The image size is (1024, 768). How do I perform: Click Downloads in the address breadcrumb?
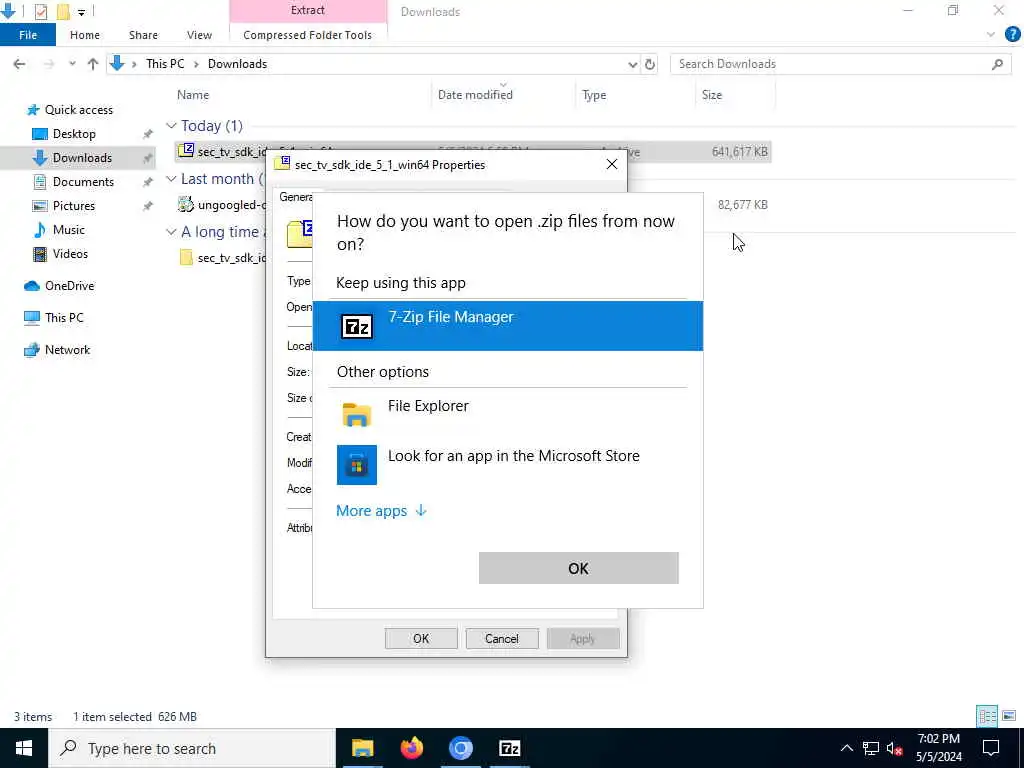point(237,64)
